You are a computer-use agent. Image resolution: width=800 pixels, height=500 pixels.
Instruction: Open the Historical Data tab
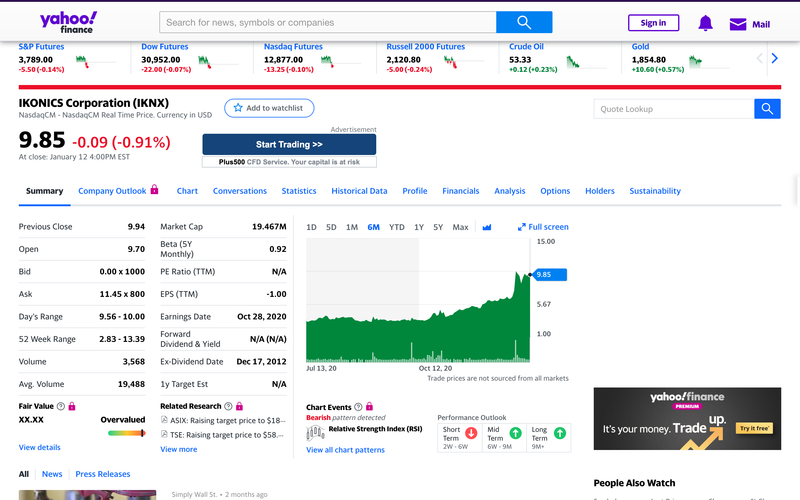359,191
